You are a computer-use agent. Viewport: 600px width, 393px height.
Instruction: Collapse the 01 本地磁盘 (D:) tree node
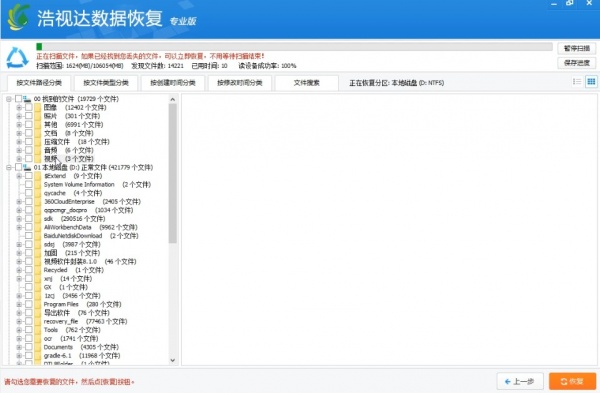(8, 167)
